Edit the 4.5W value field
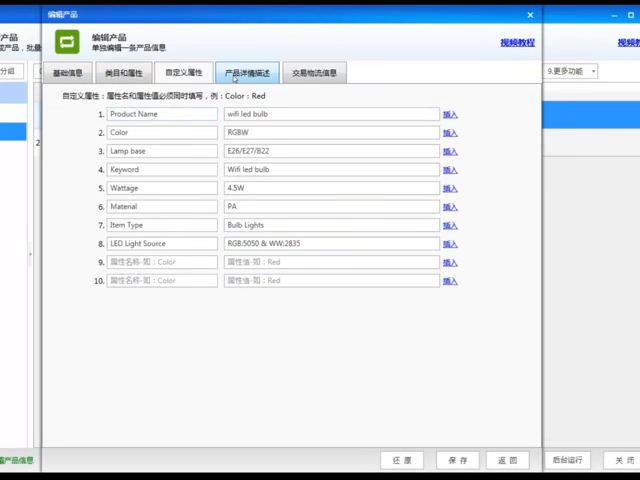Screen dimensions: 640x480 (x=331, y=188)
